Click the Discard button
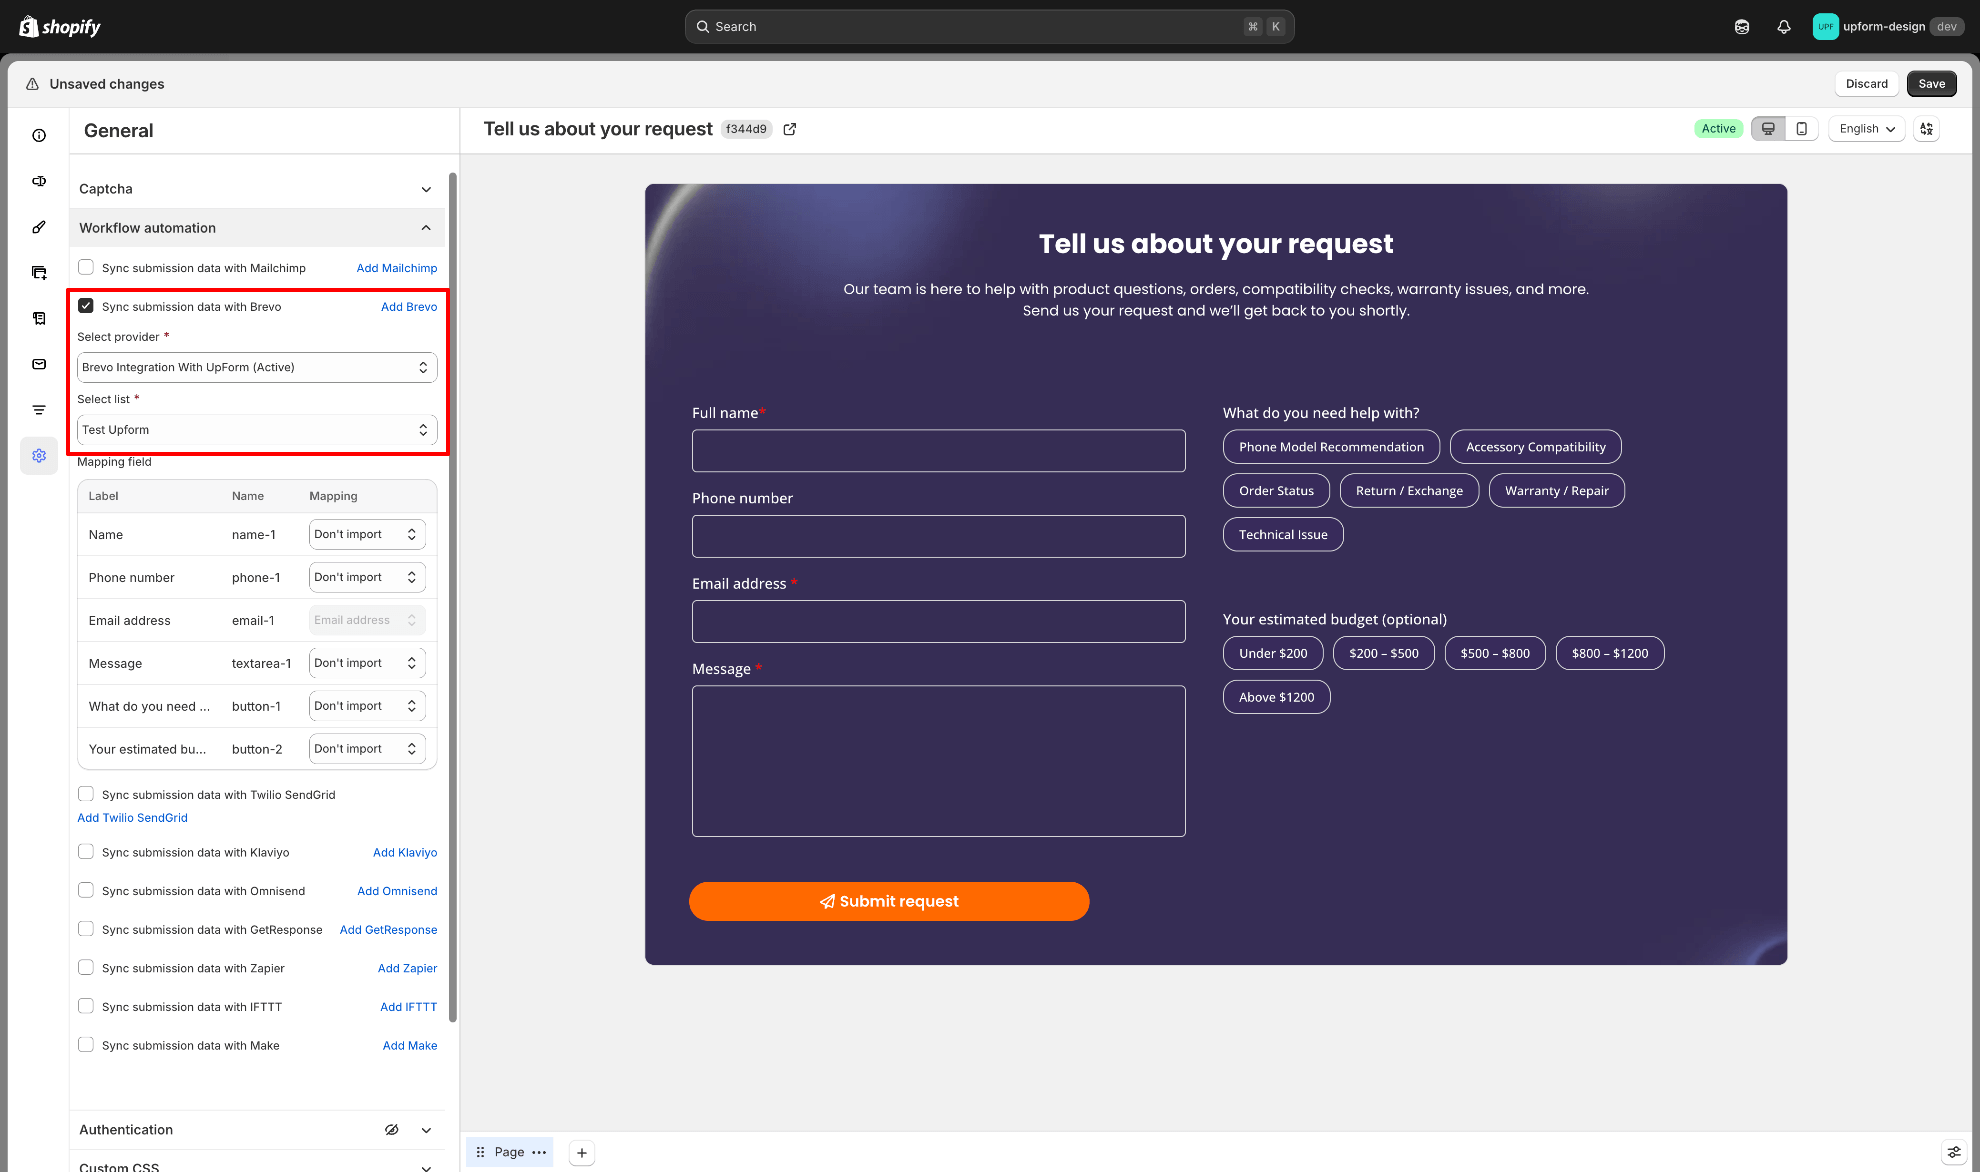 pyautogui.click(x=1867, y=84)
